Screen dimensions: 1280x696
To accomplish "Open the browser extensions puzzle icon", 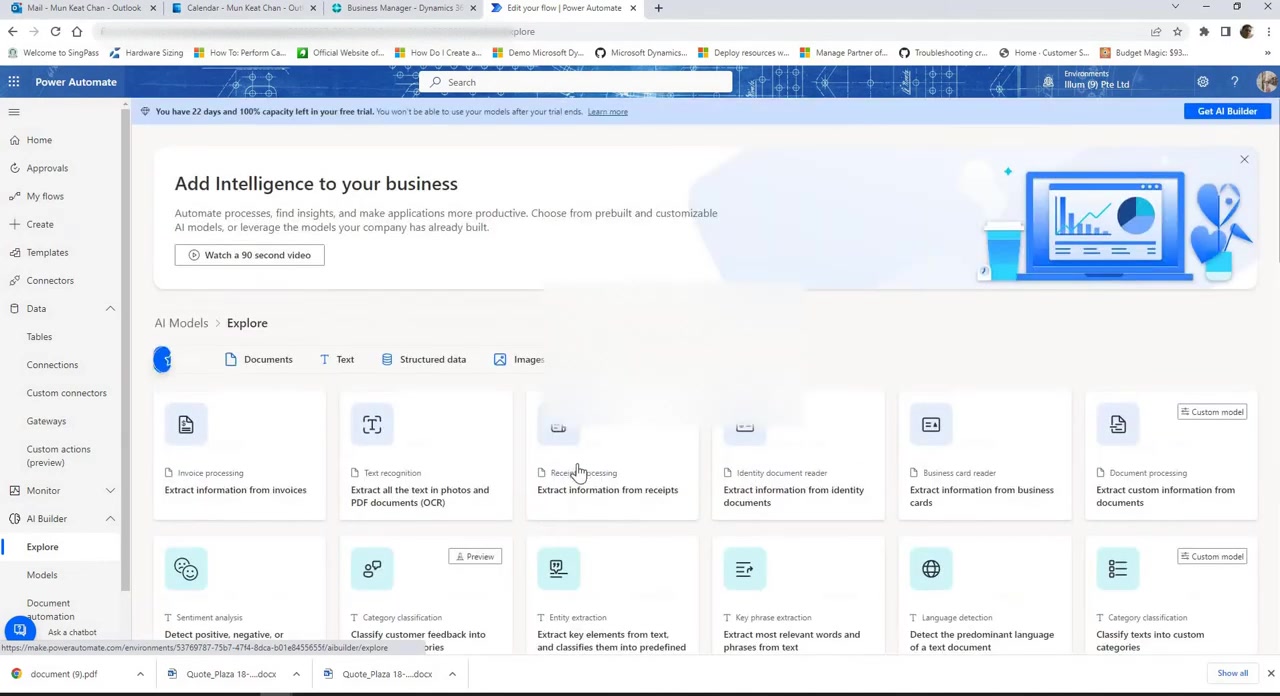I will coord(1204,32).
